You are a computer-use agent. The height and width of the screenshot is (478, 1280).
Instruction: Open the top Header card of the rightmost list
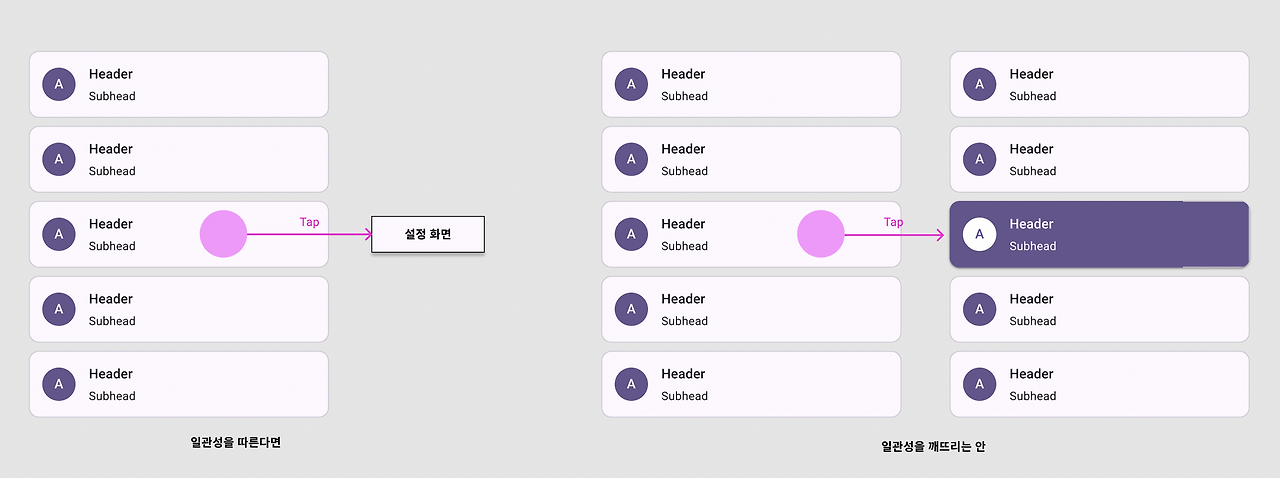click(1099, 84)
